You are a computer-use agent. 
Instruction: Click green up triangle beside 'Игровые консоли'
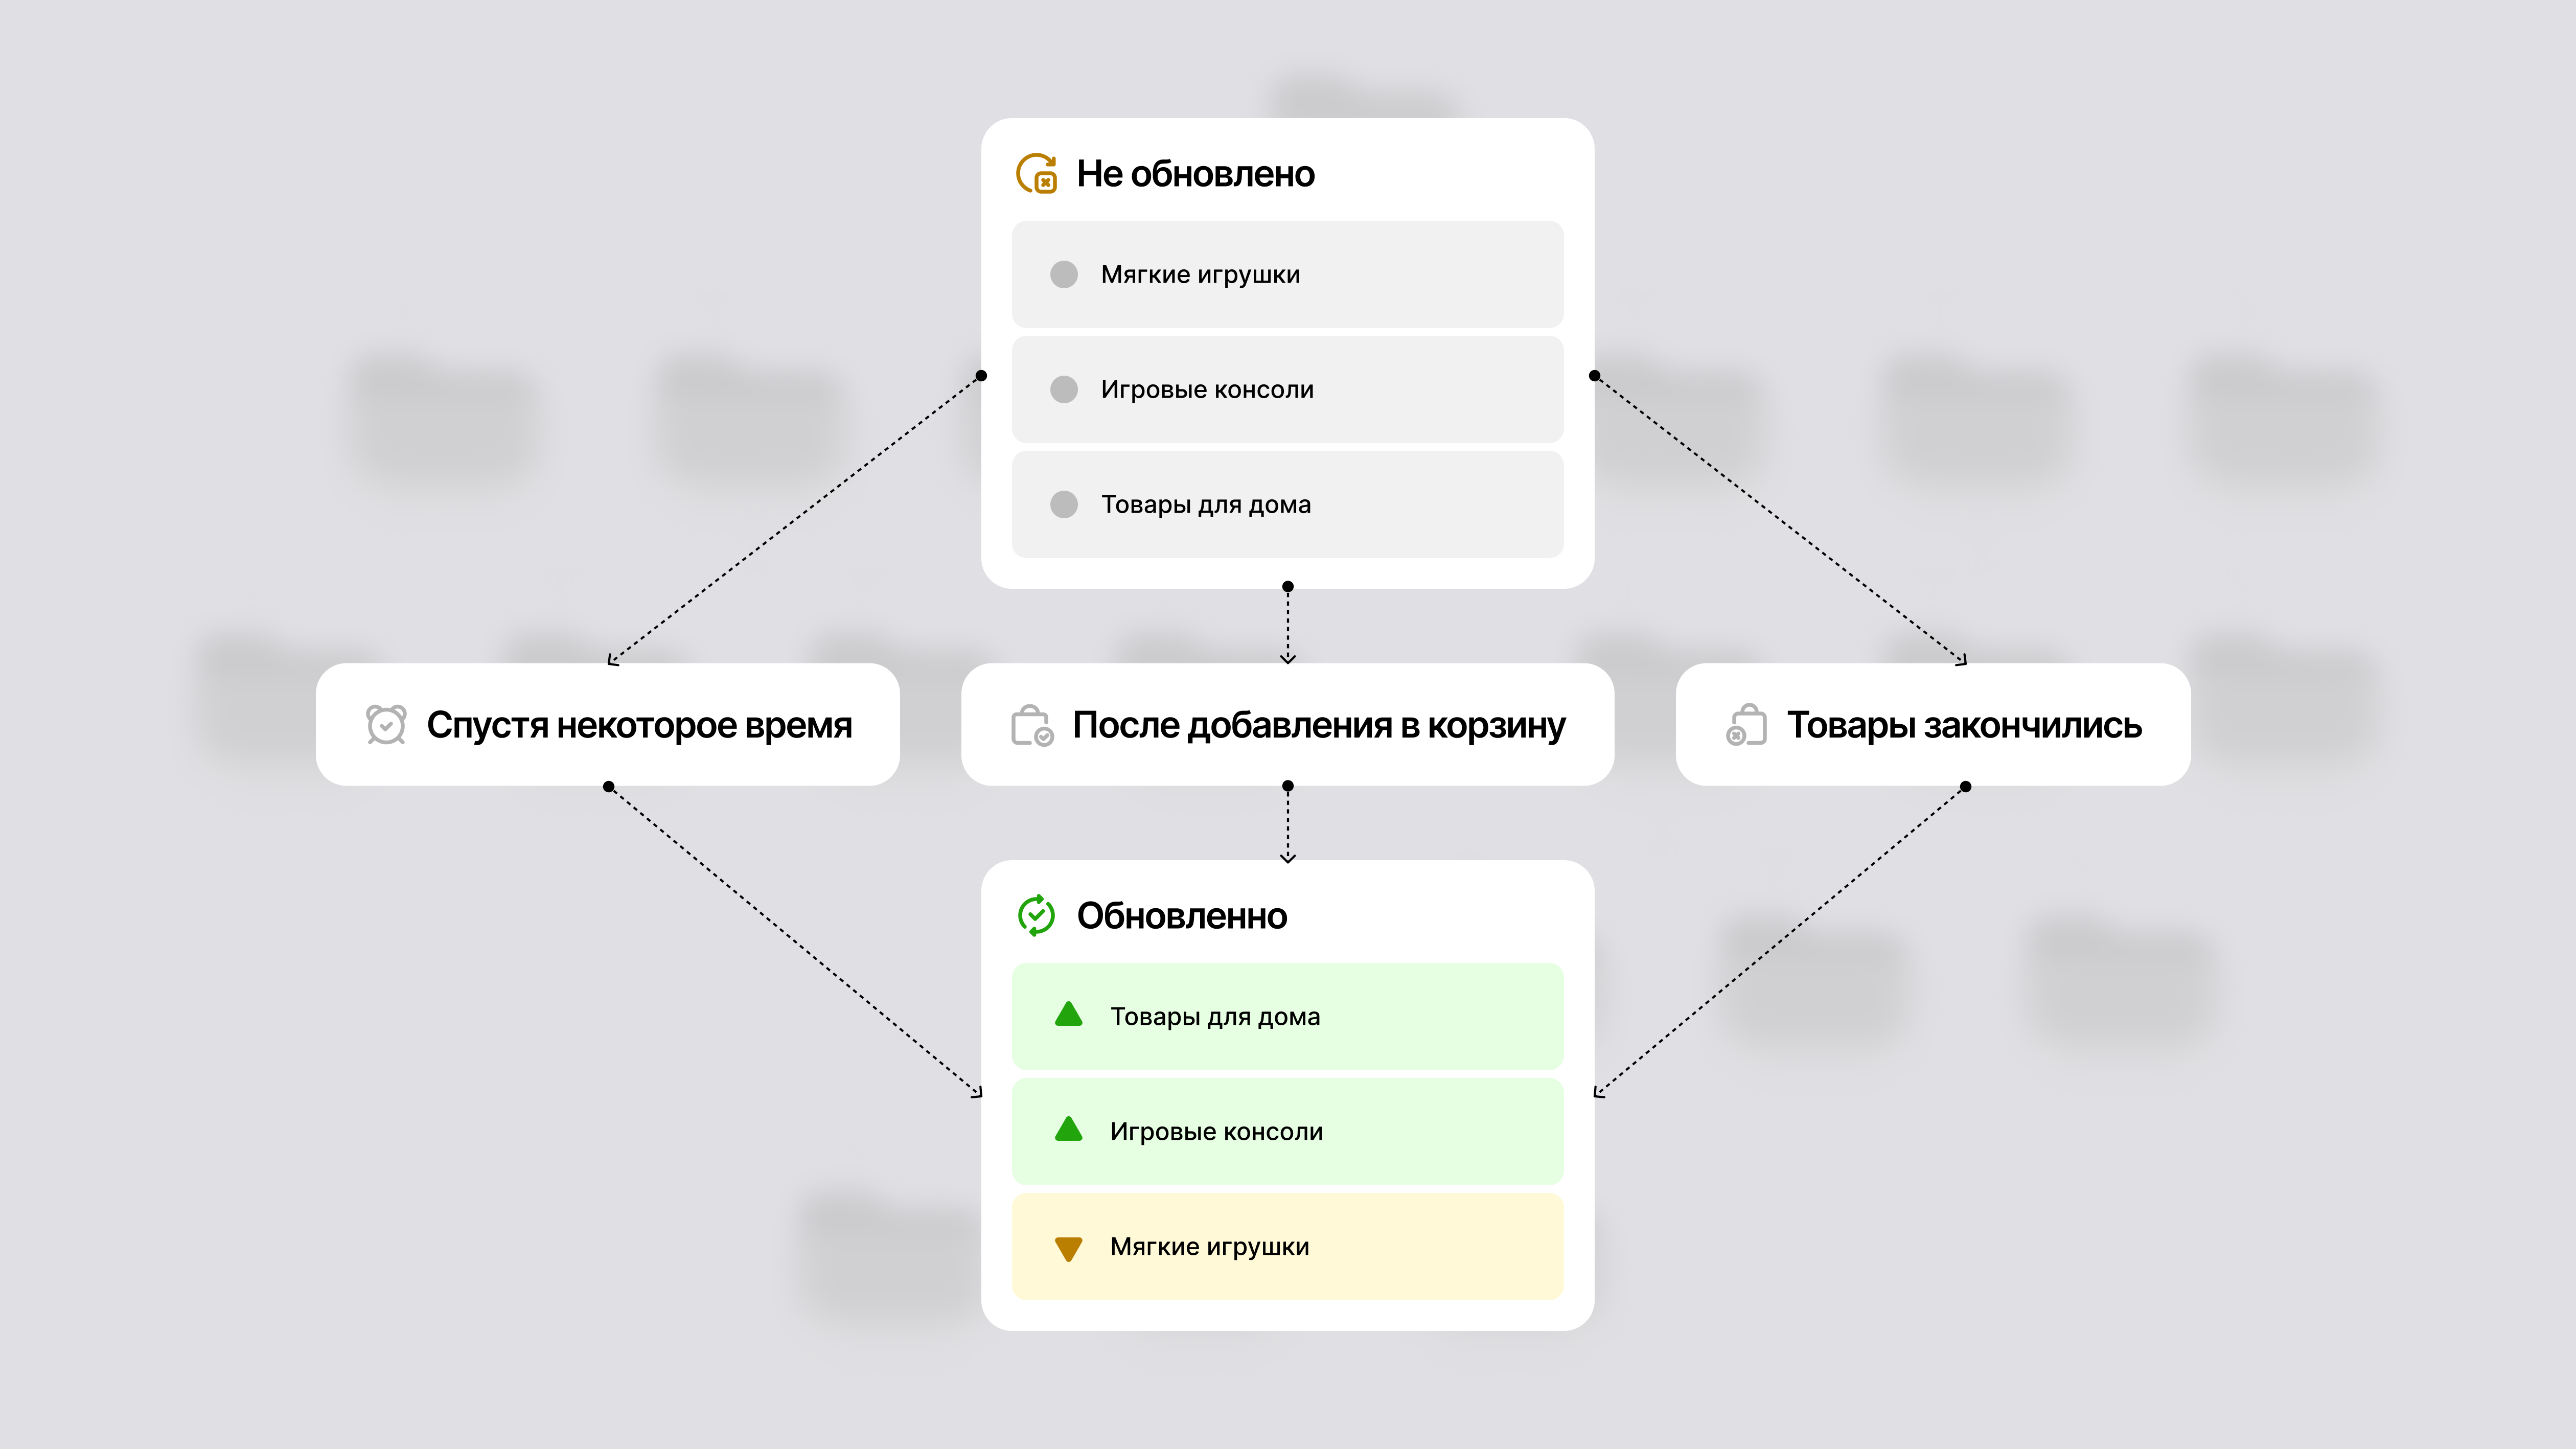point(1069,1130)
